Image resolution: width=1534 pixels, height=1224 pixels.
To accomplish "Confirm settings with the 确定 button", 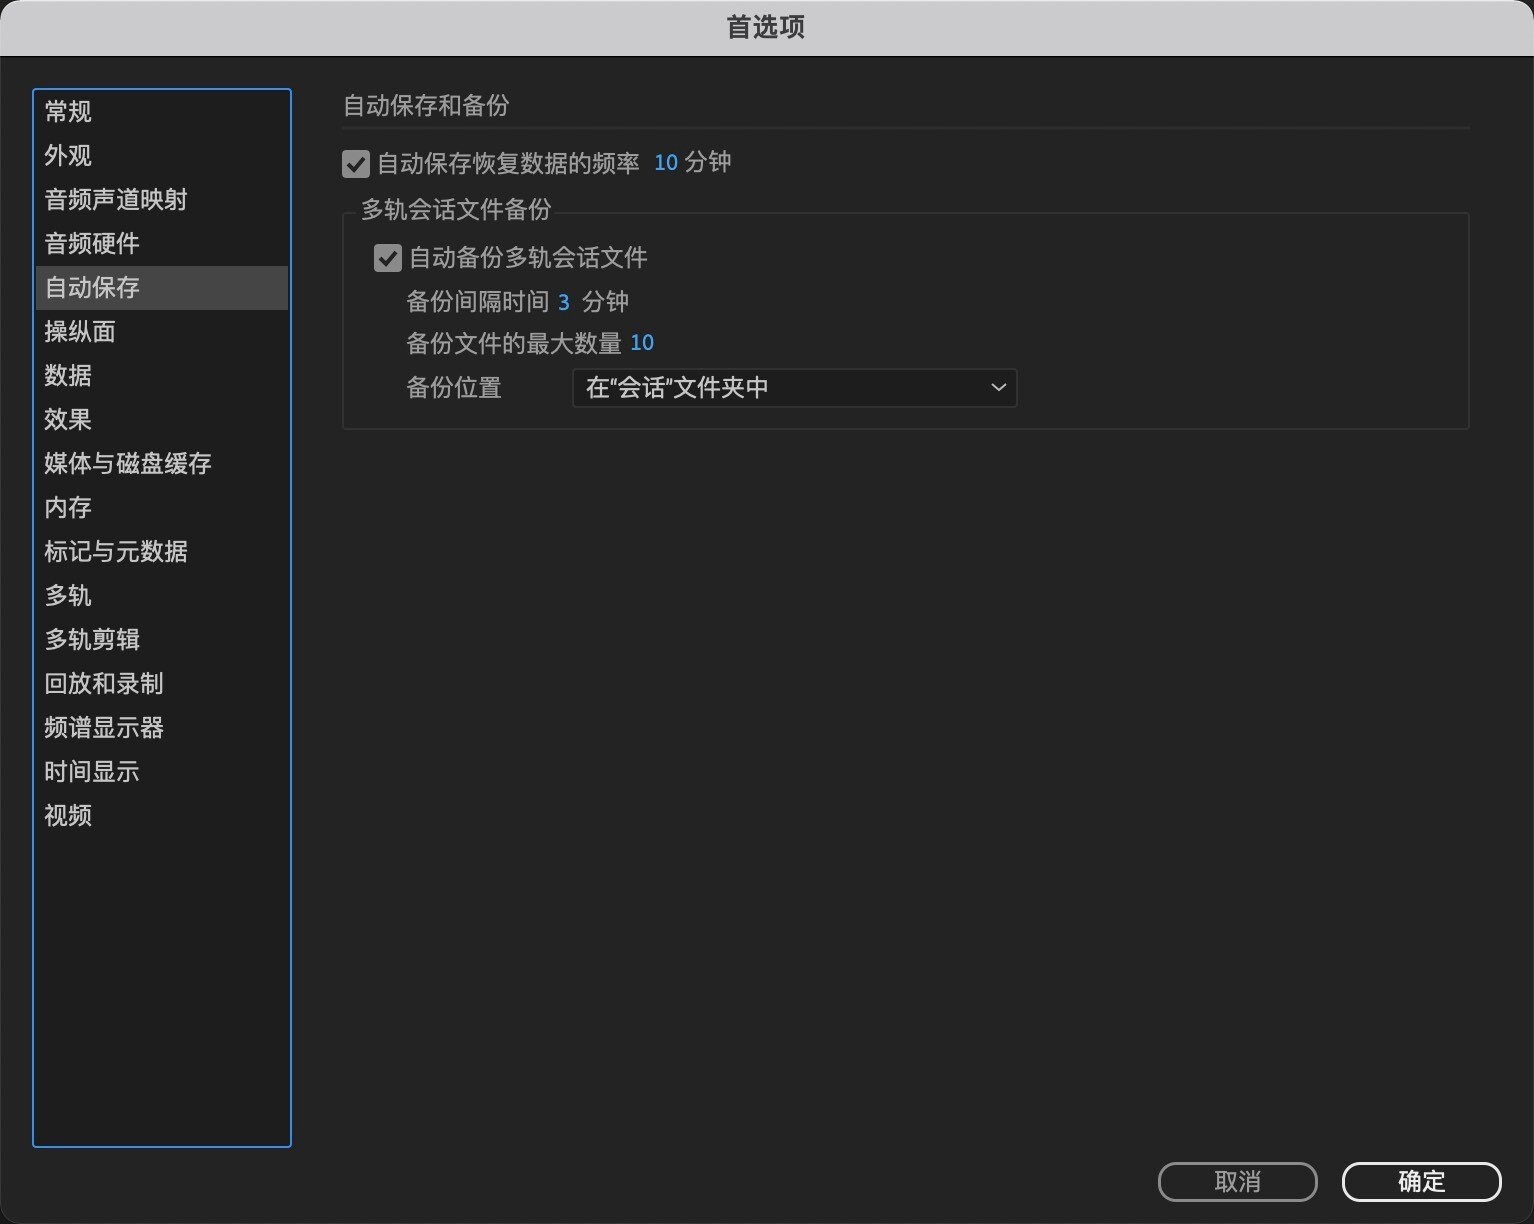I will pyautogui.click(x=1421, y=1181).
